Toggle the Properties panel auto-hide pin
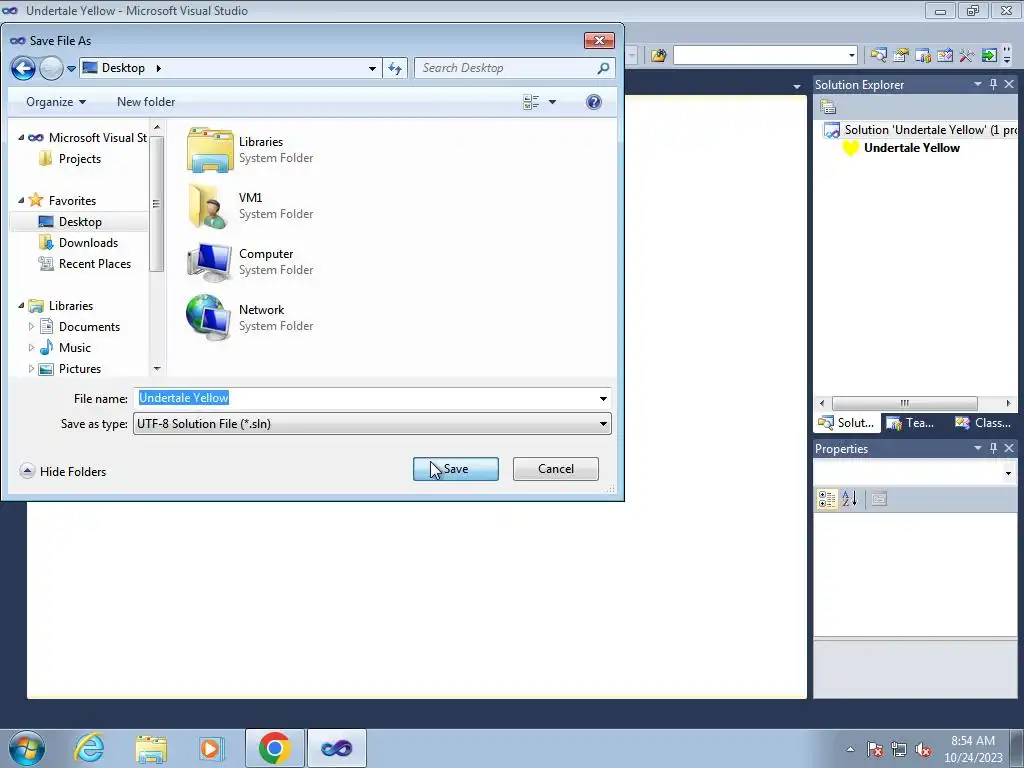1024x768 pixels. [x=993, y=448]
